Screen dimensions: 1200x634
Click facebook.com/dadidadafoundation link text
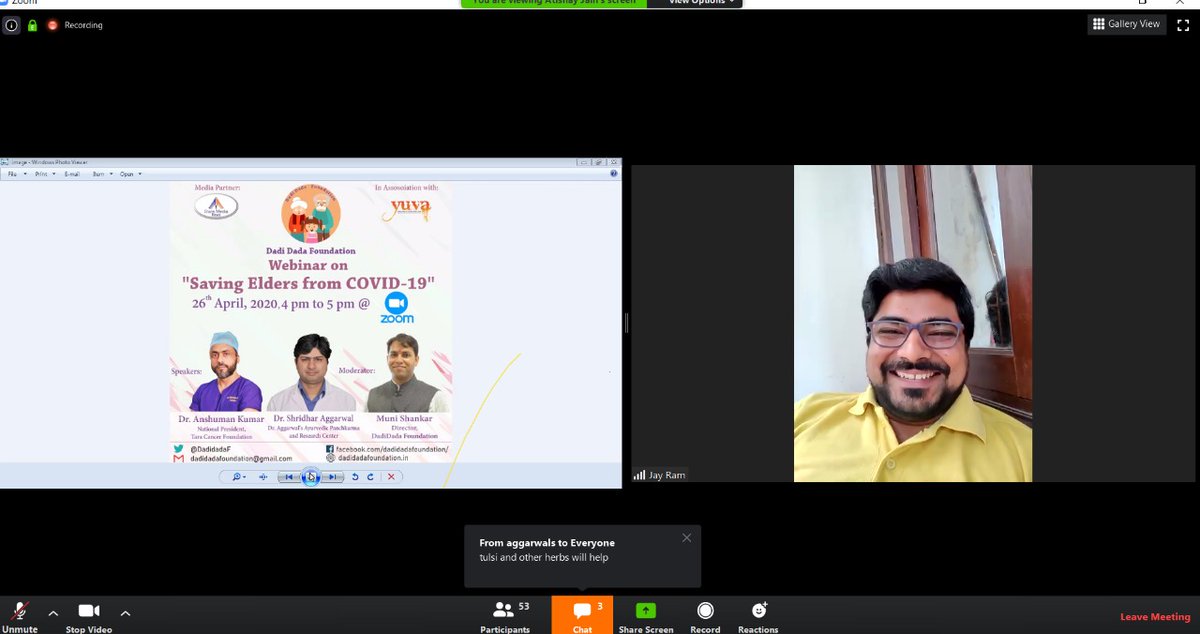pyautogui.click(x=392, y=449)
